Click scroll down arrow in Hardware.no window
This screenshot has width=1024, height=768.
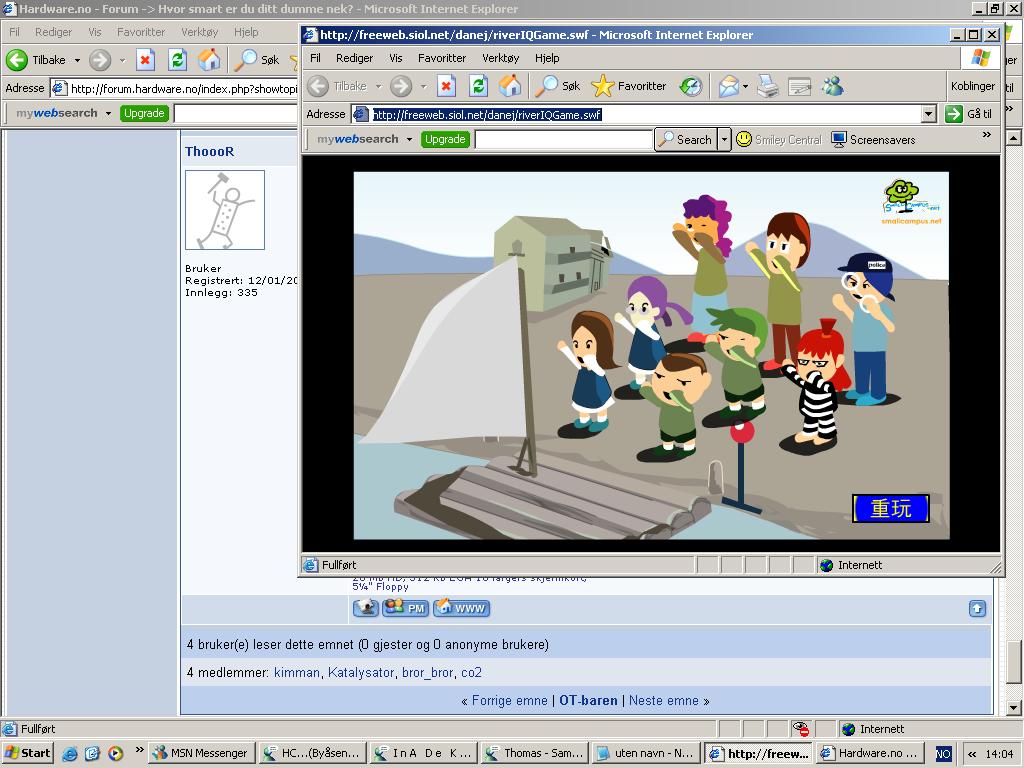(x=1014, y=708)
